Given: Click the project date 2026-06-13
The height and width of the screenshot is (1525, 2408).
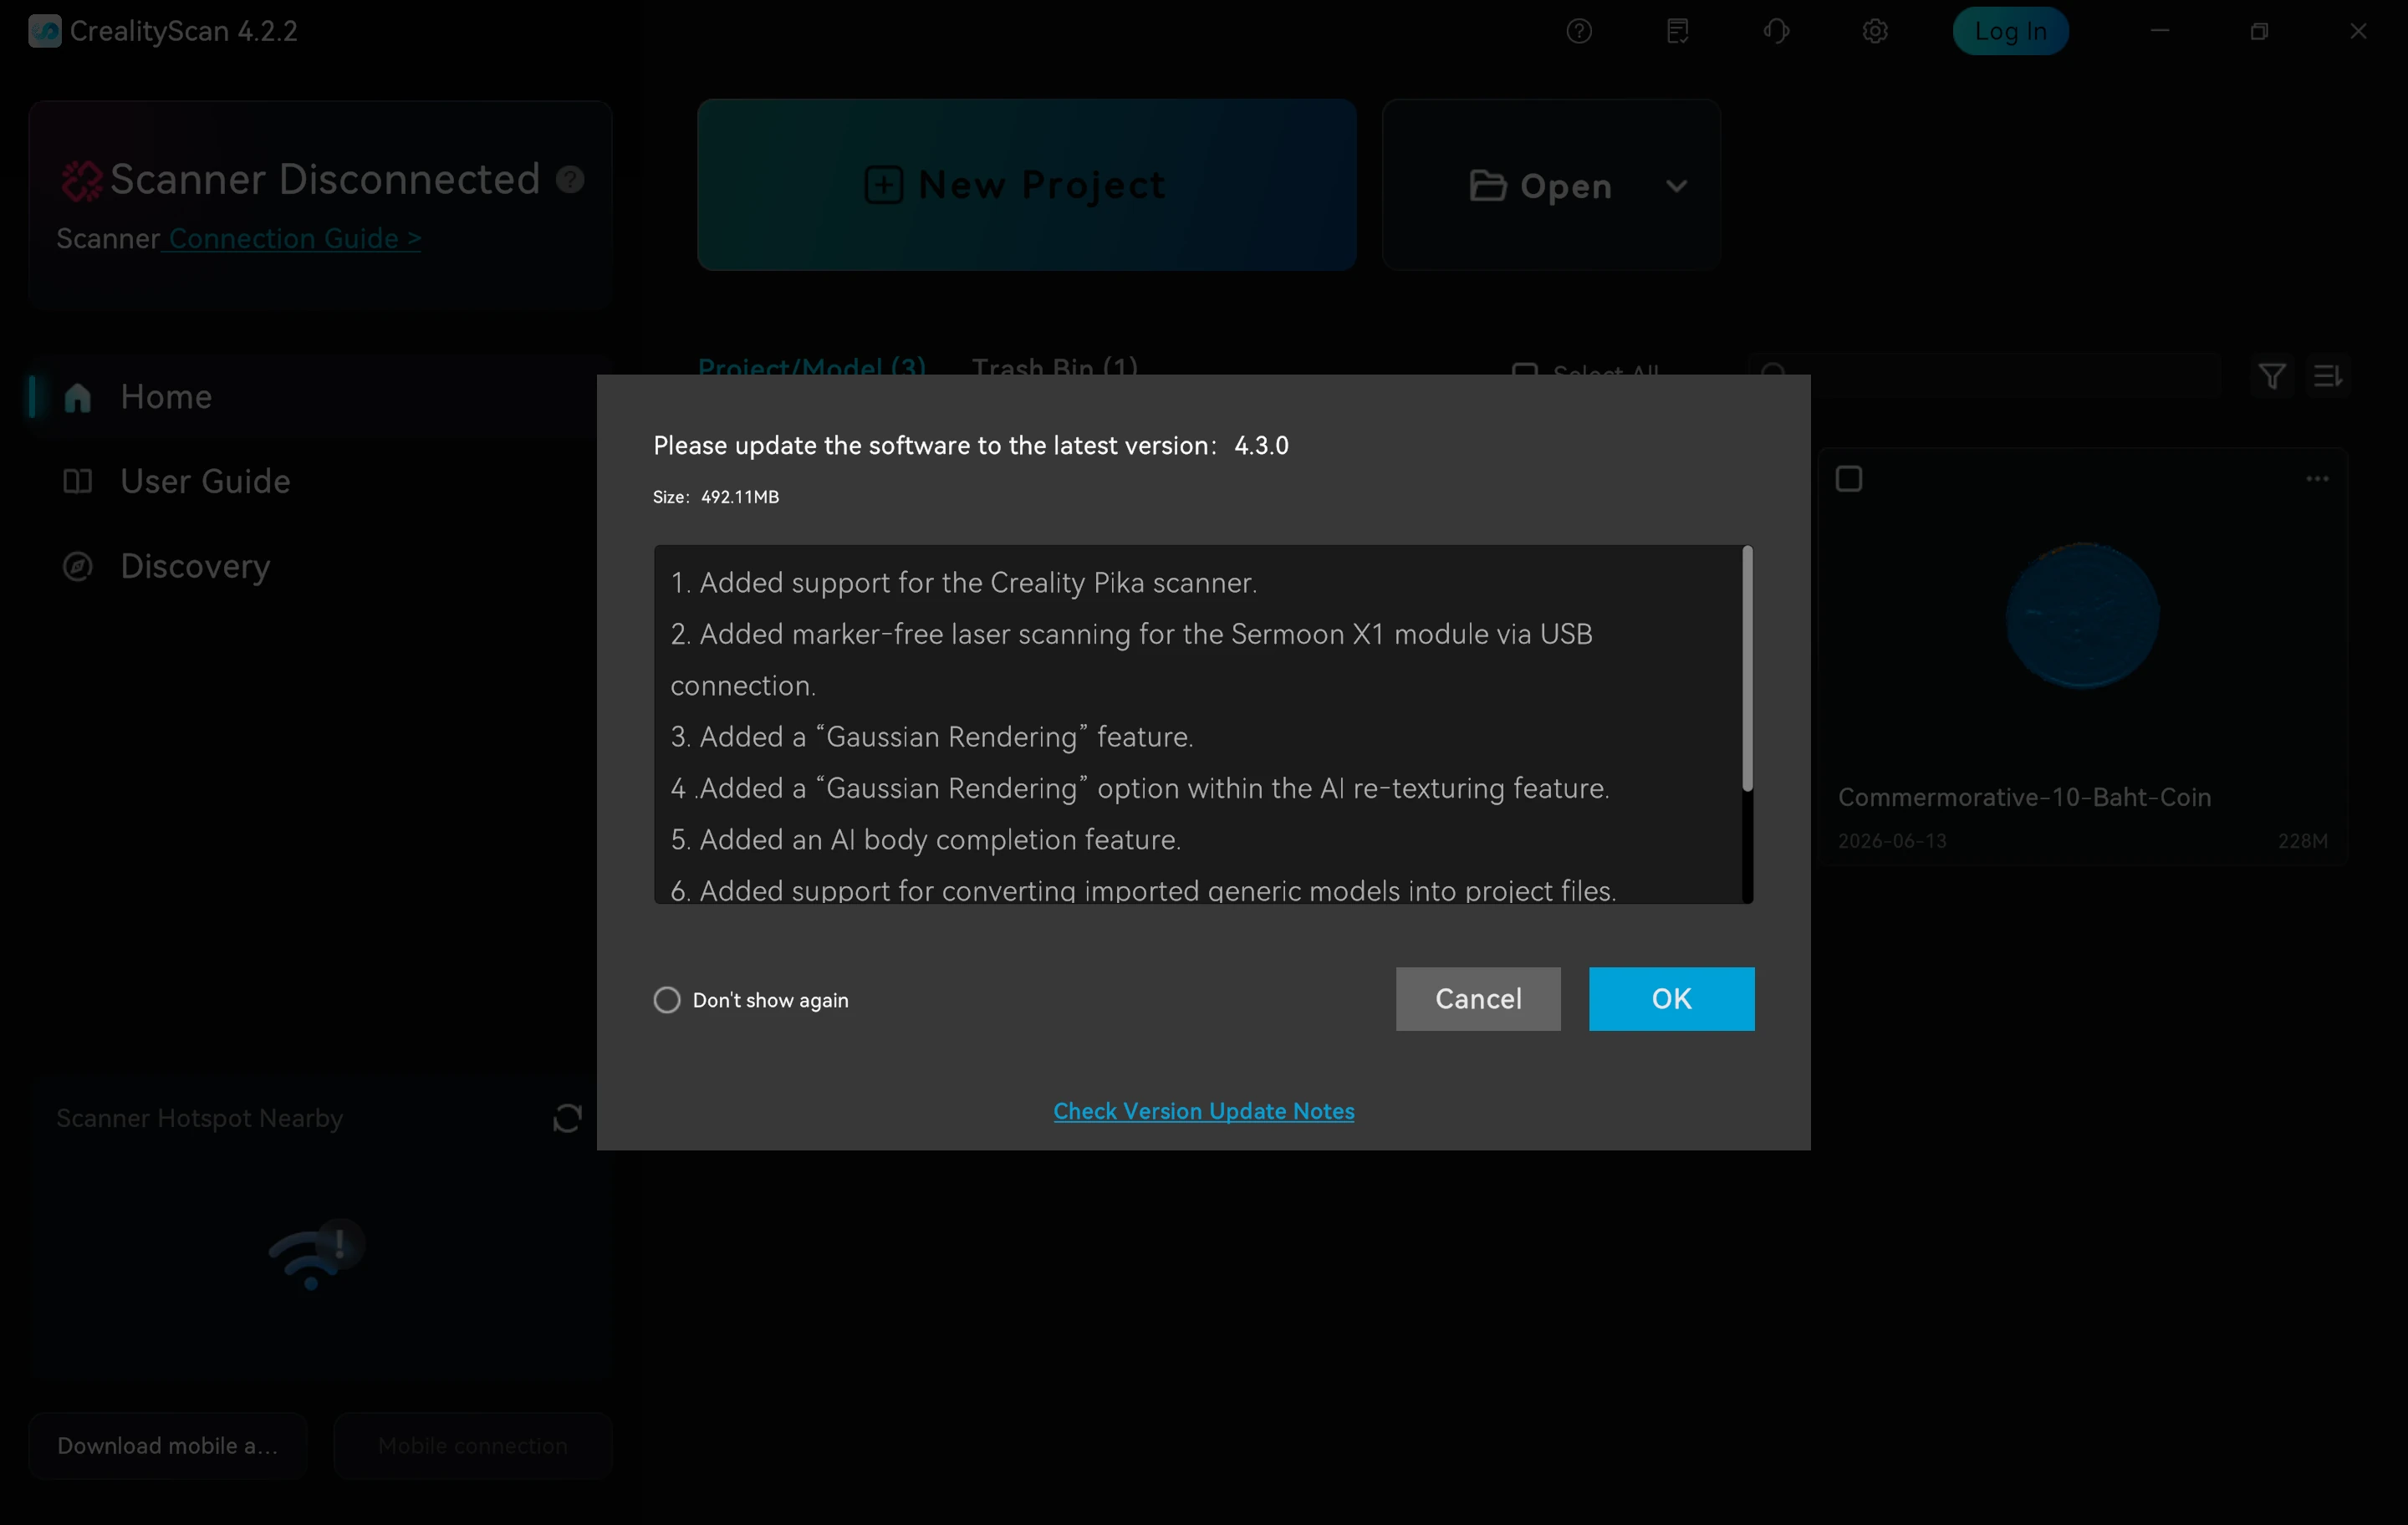Looking at the screenshot, I should [x=1892, y=841].
